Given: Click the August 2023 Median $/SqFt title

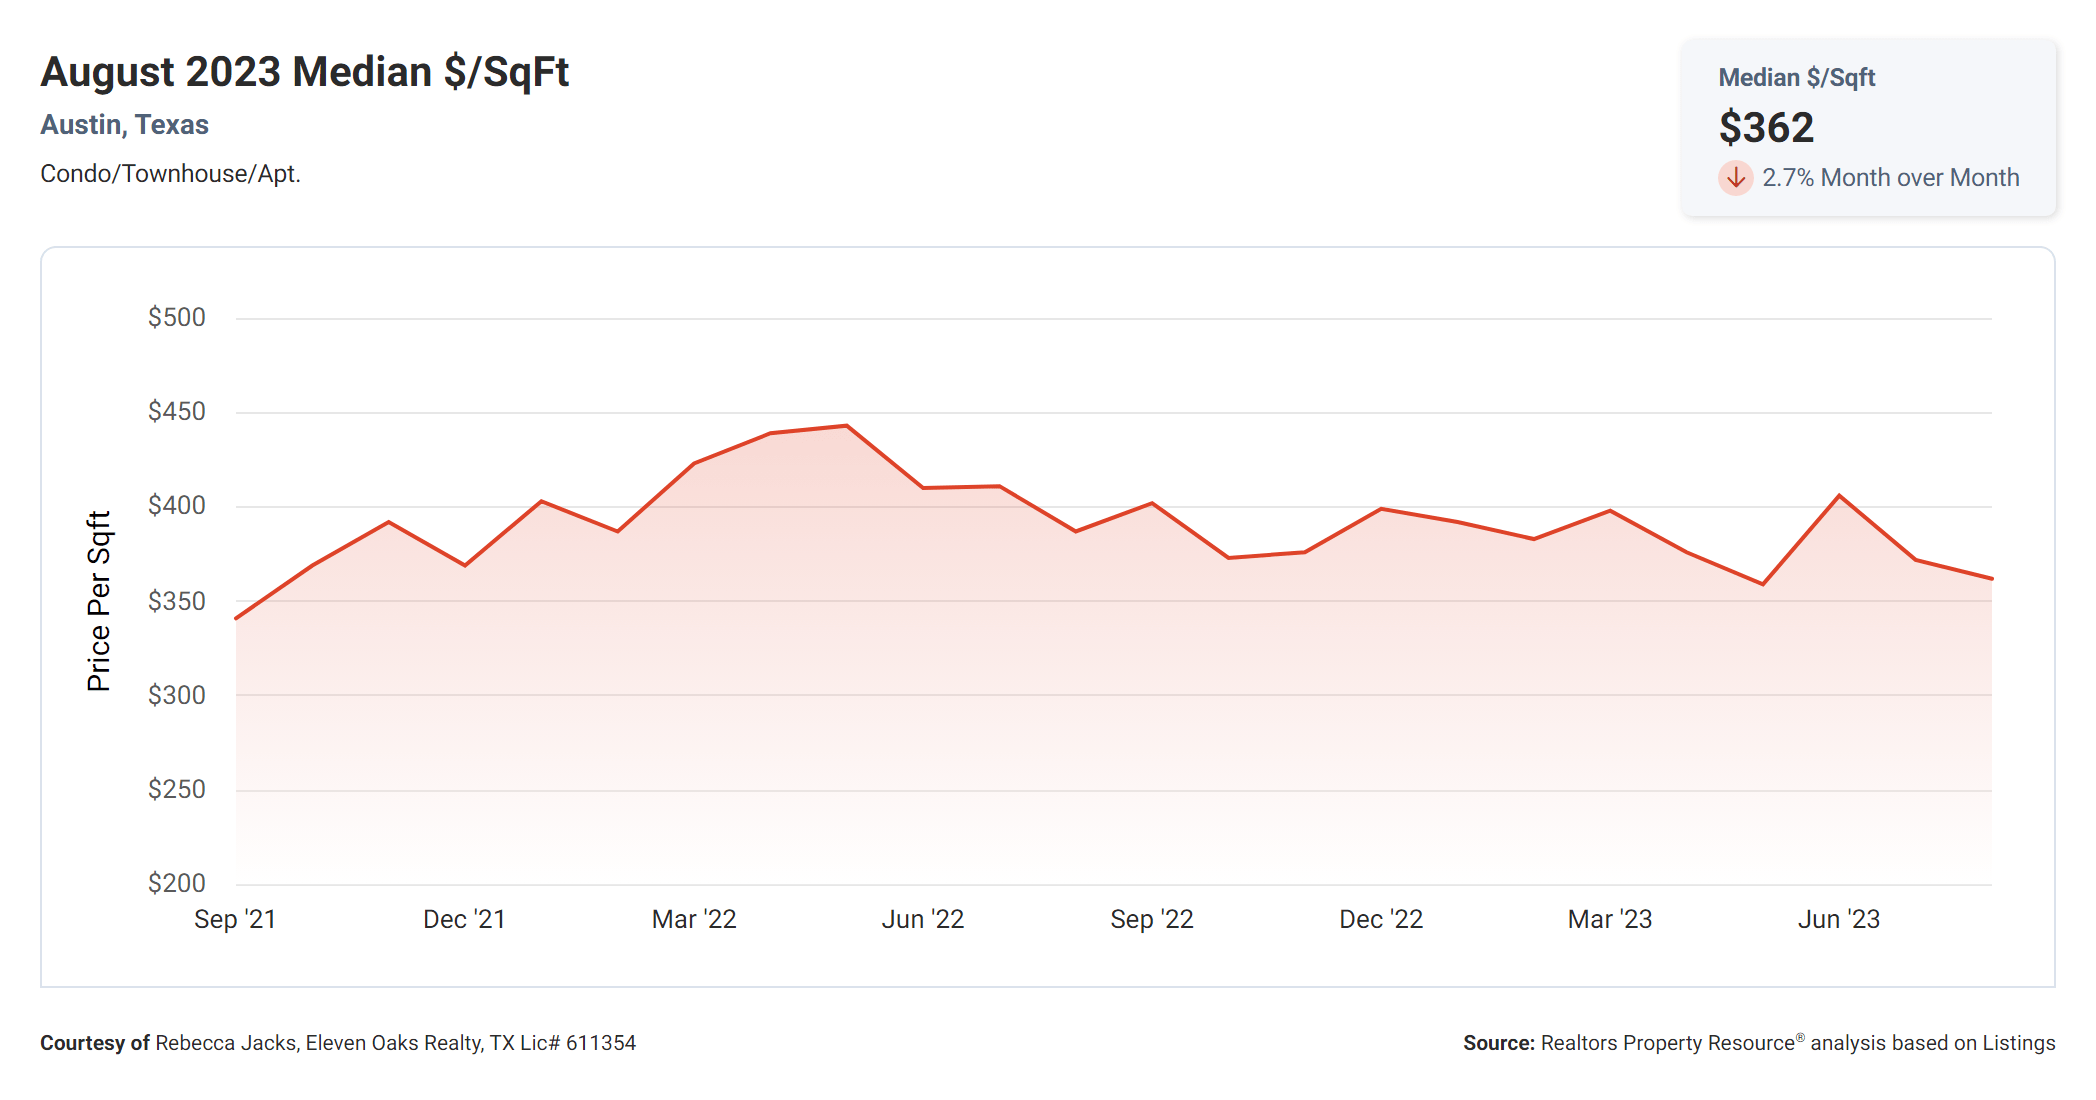Looking at the screenshot, I should (304, 72).
